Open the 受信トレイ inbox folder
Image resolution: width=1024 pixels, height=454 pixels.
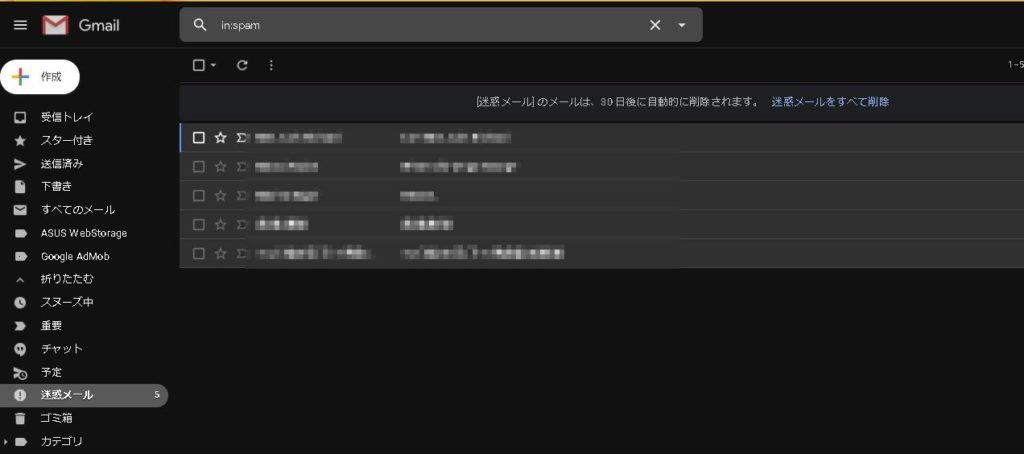66,117
